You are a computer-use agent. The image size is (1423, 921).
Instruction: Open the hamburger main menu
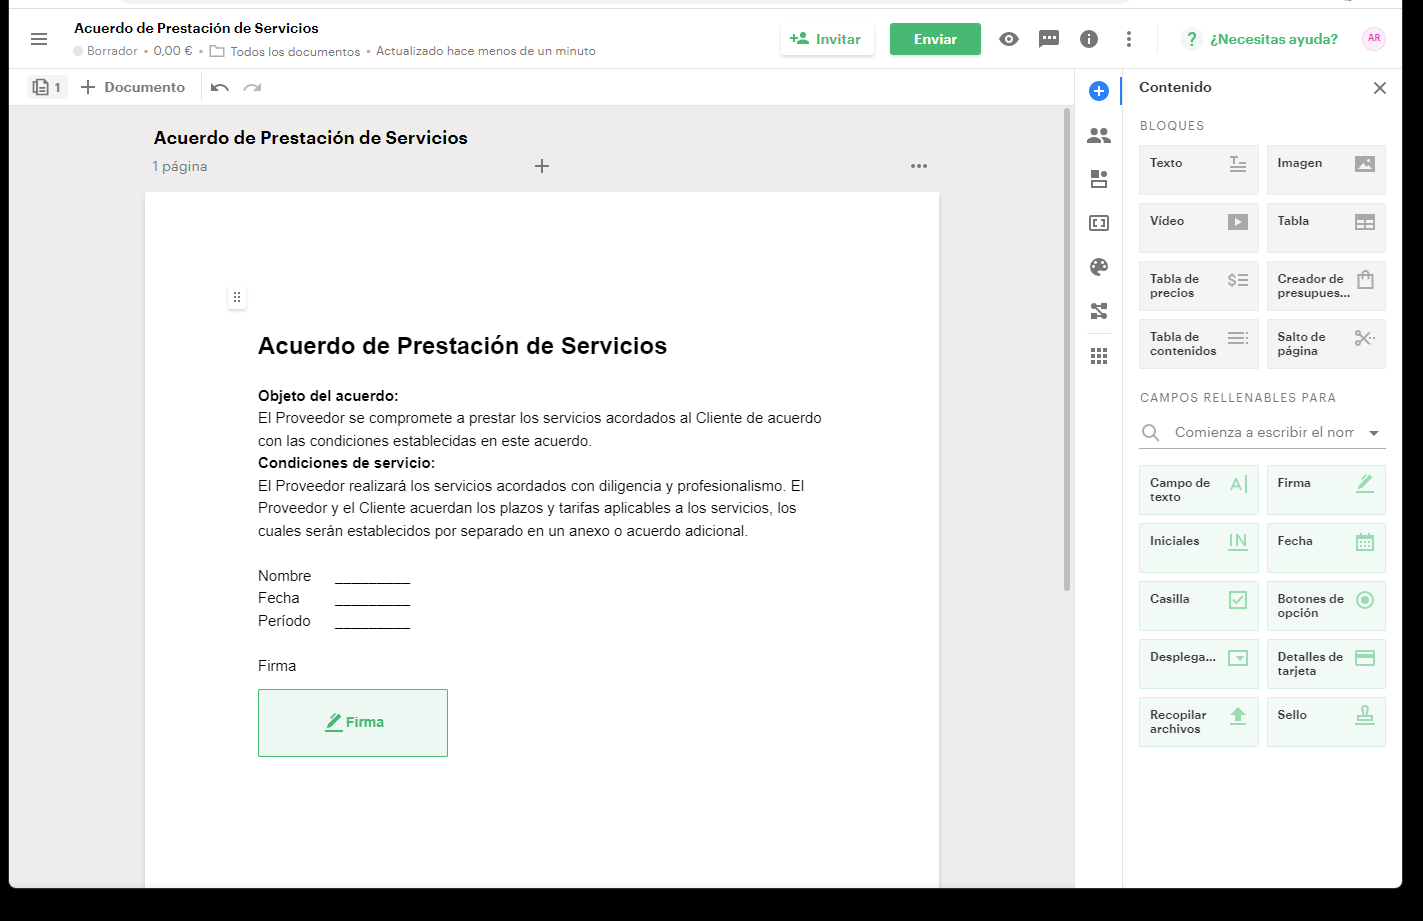point(39,39)
